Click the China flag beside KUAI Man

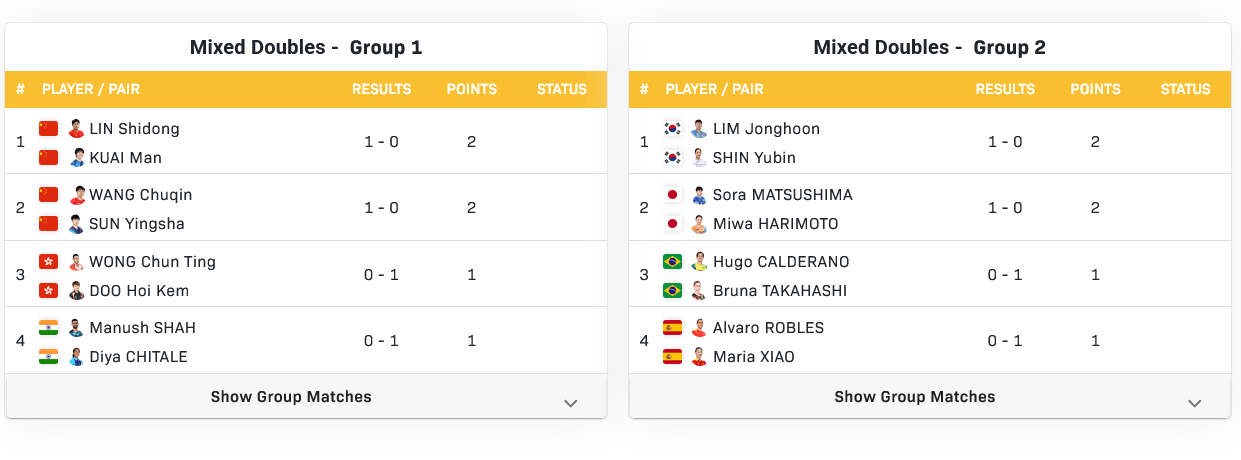click(48, 157)
